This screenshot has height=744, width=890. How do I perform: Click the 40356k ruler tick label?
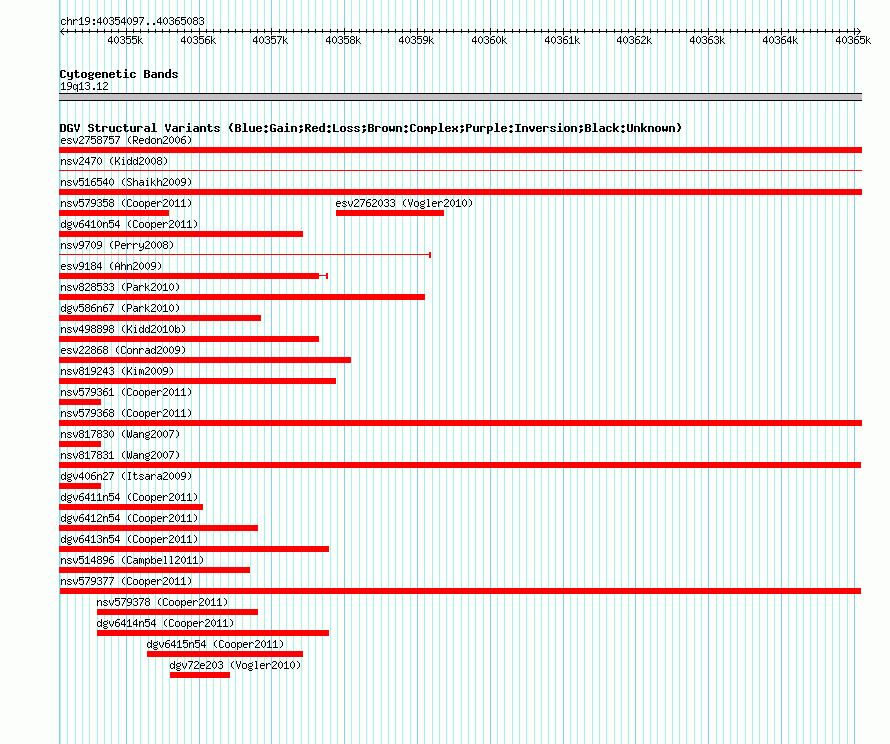(198, 40)
